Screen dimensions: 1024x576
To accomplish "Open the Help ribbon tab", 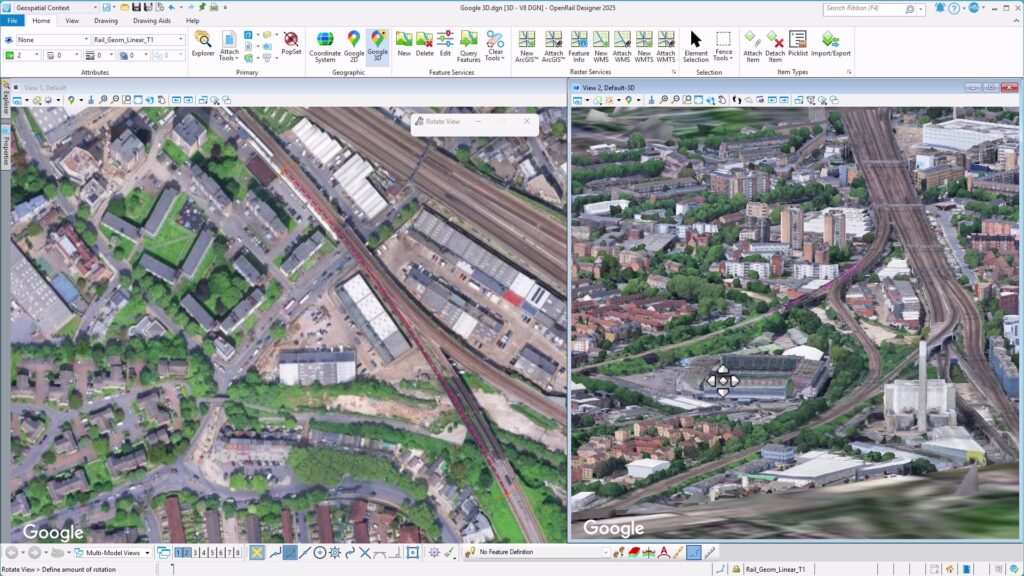I will pyautogui.click(x=193, y=21).
